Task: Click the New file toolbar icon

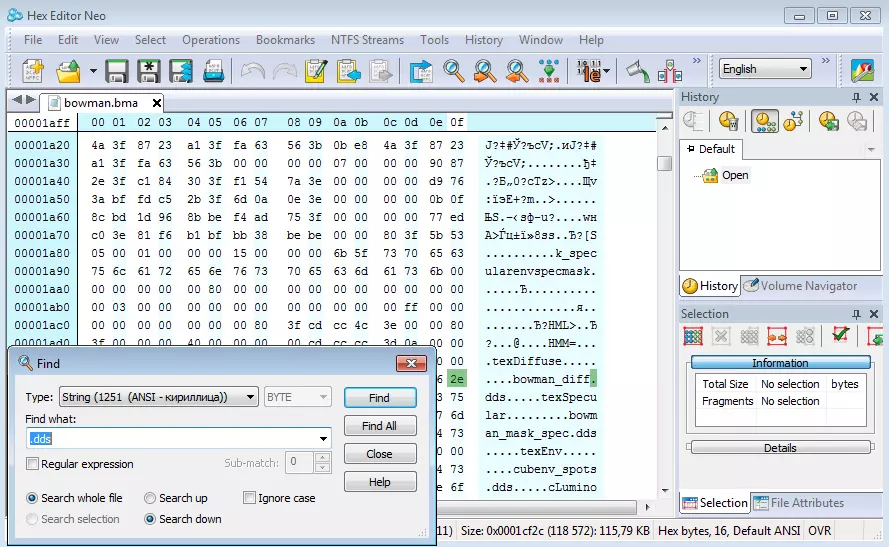Action: tap(33, 71)
